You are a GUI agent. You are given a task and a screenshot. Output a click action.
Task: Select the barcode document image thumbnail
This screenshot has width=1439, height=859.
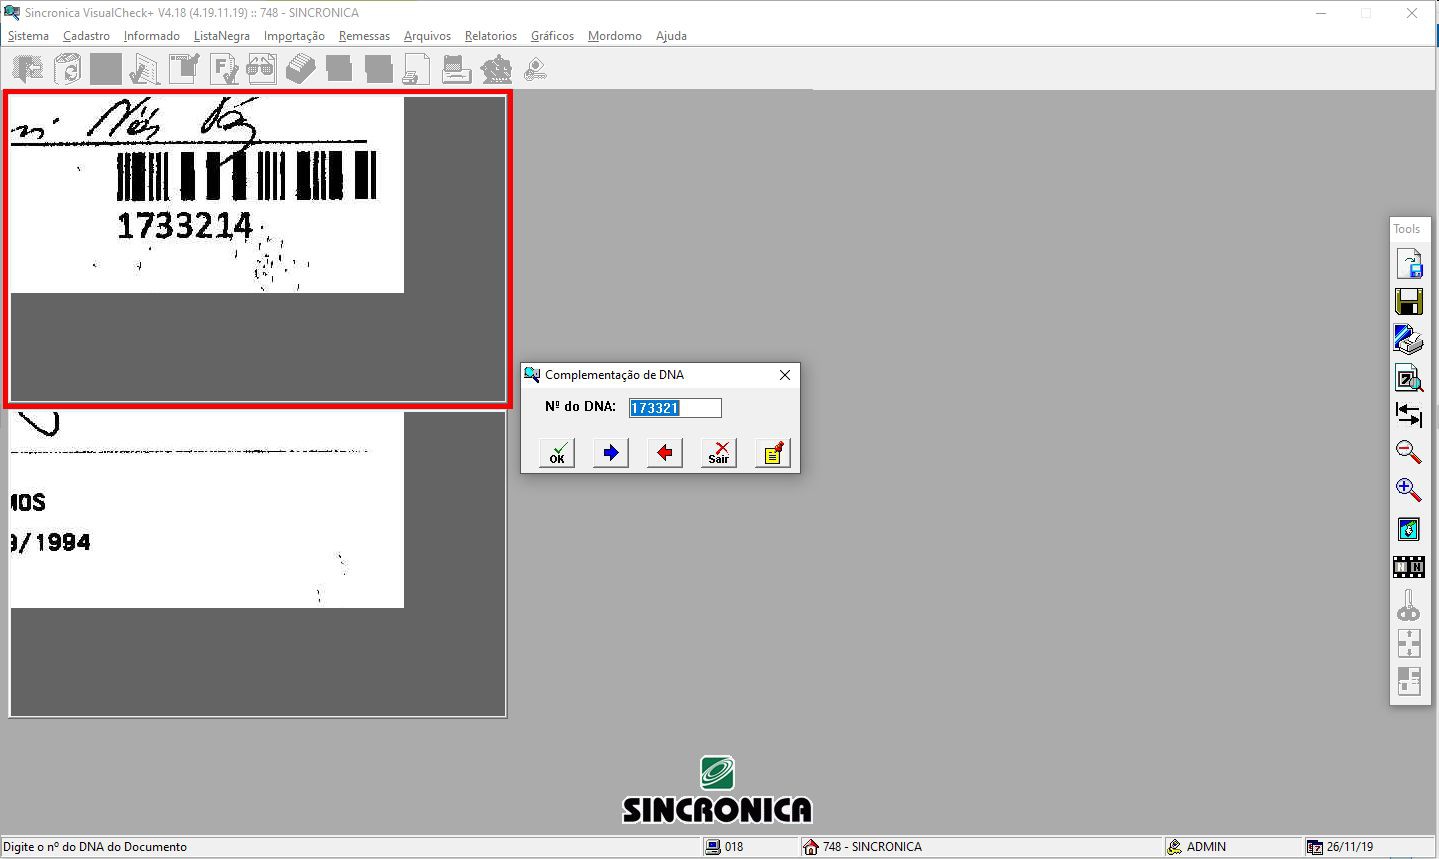coord(258,249)
